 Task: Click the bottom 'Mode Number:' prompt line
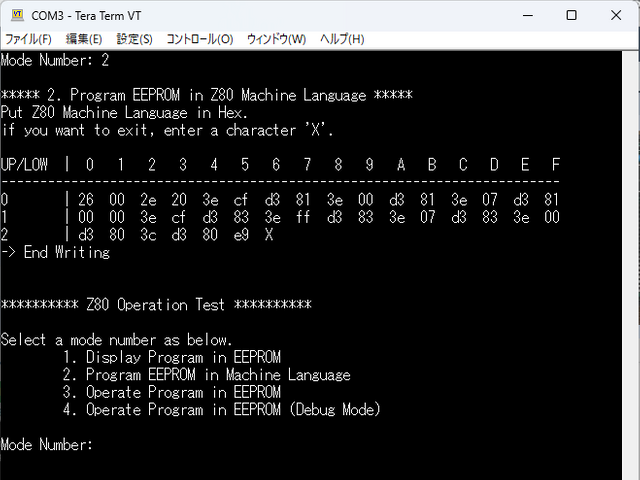point(47,444)
